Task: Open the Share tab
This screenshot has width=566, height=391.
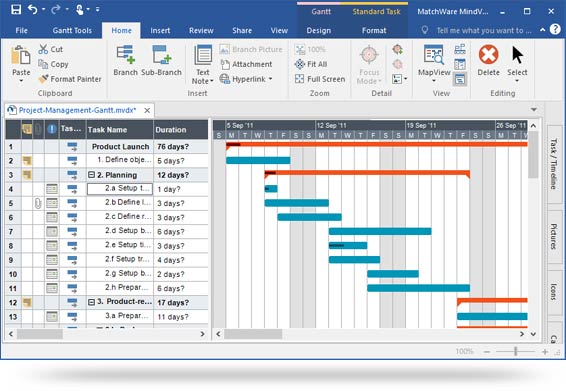Action: [242, 30]
